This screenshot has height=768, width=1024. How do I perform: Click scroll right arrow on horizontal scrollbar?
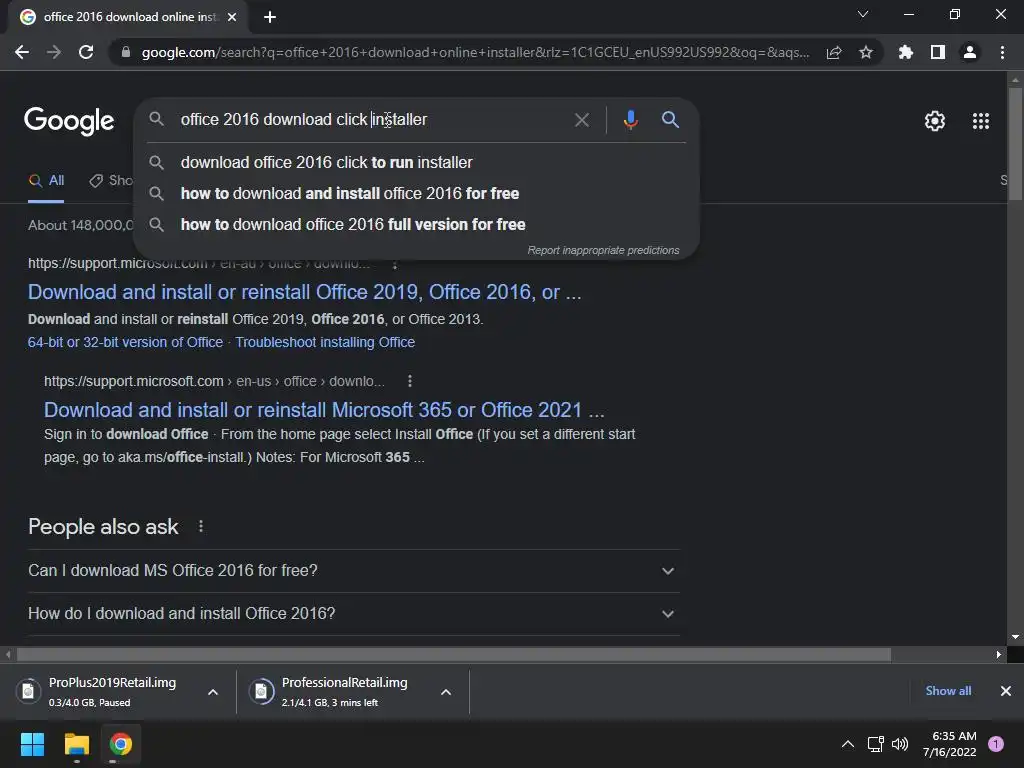(999, 654)
